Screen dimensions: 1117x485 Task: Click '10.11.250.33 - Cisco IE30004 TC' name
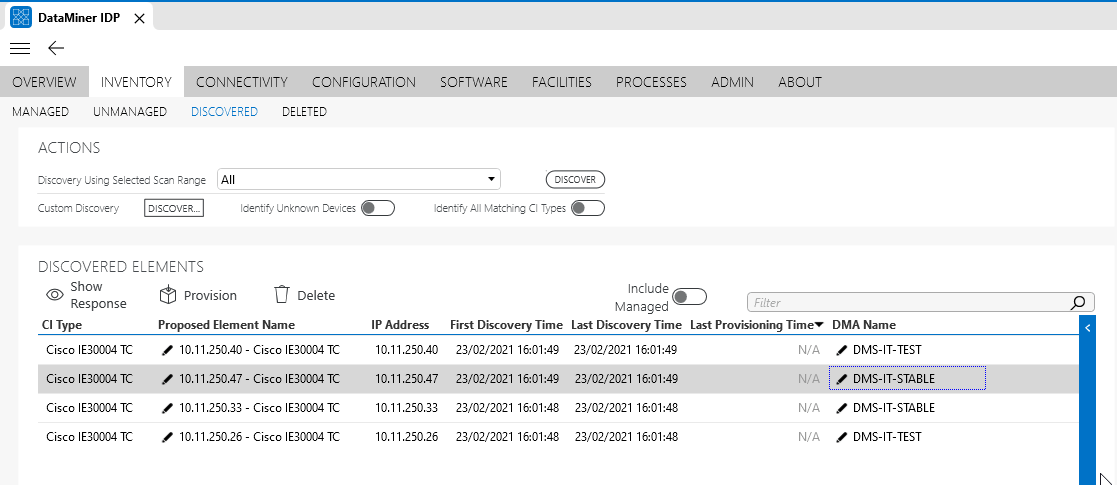259,408
